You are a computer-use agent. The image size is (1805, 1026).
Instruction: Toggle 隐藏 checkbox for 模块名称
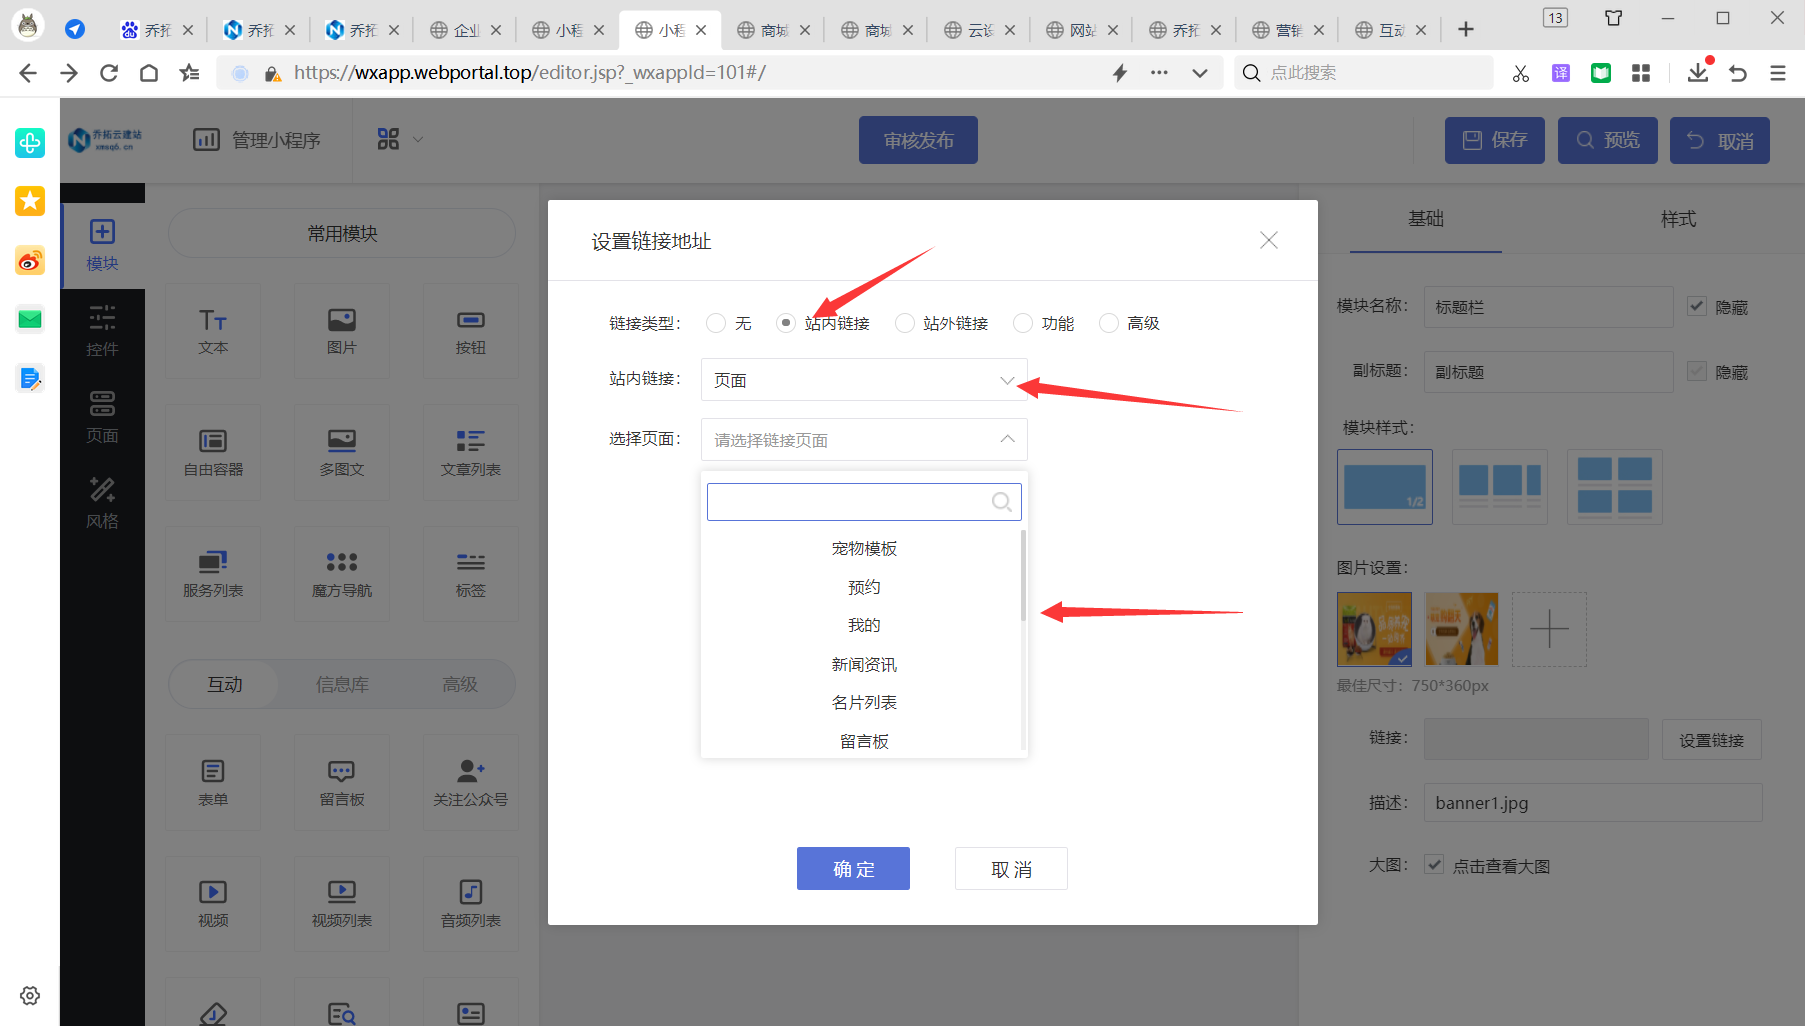[1697, 306]
